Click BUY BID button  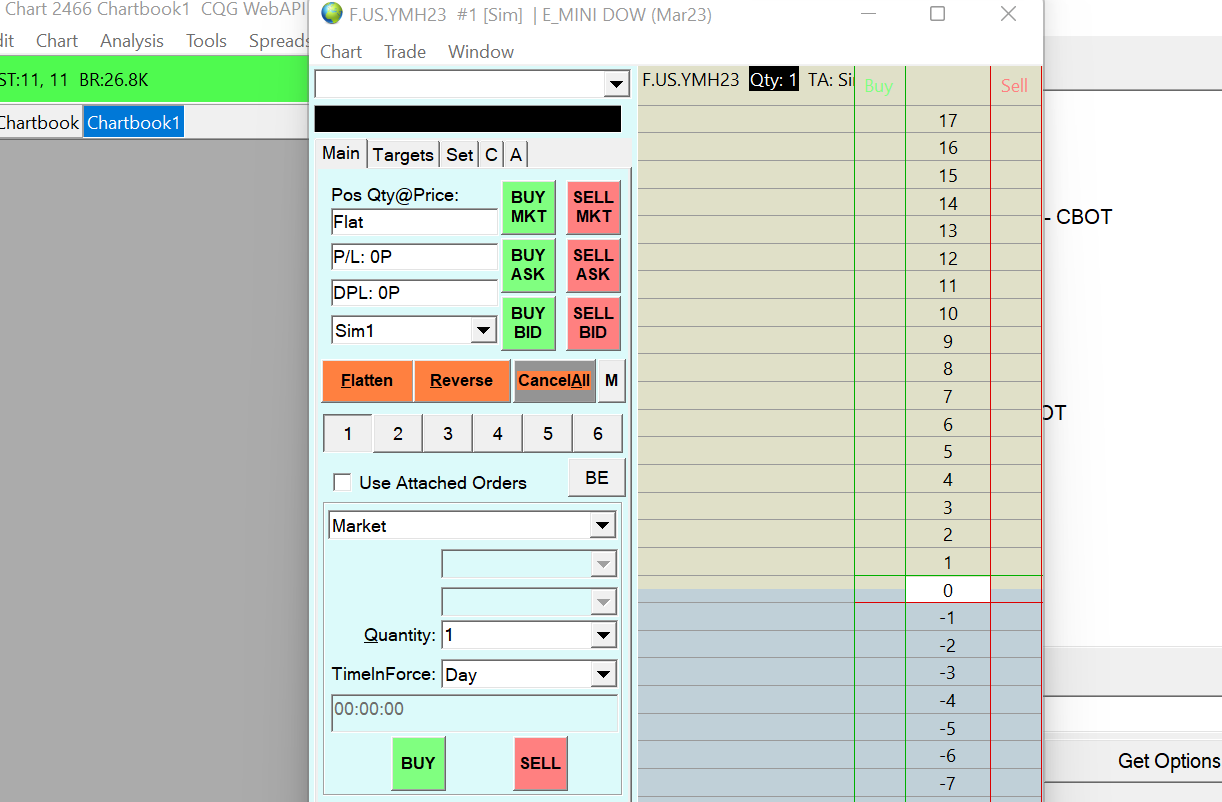[528, 323]
